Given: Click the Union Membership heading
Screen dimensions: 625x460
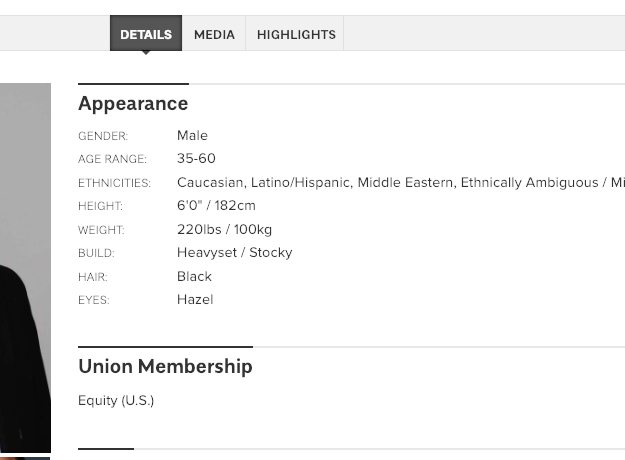Looking at the screenshot, I should pos(165,366).
